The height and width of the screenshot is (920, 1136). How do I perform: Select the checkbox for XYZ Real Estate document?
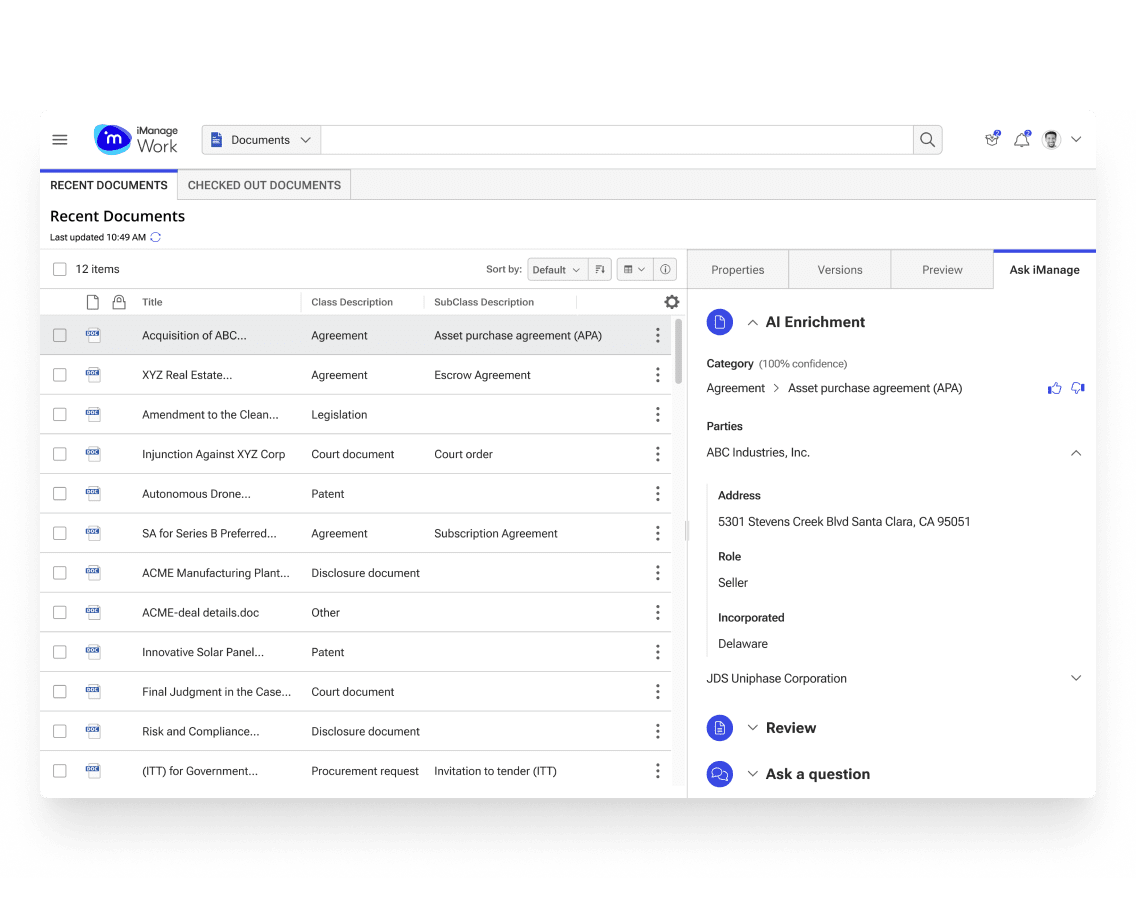pyautogui.click(x=59, y=375)
